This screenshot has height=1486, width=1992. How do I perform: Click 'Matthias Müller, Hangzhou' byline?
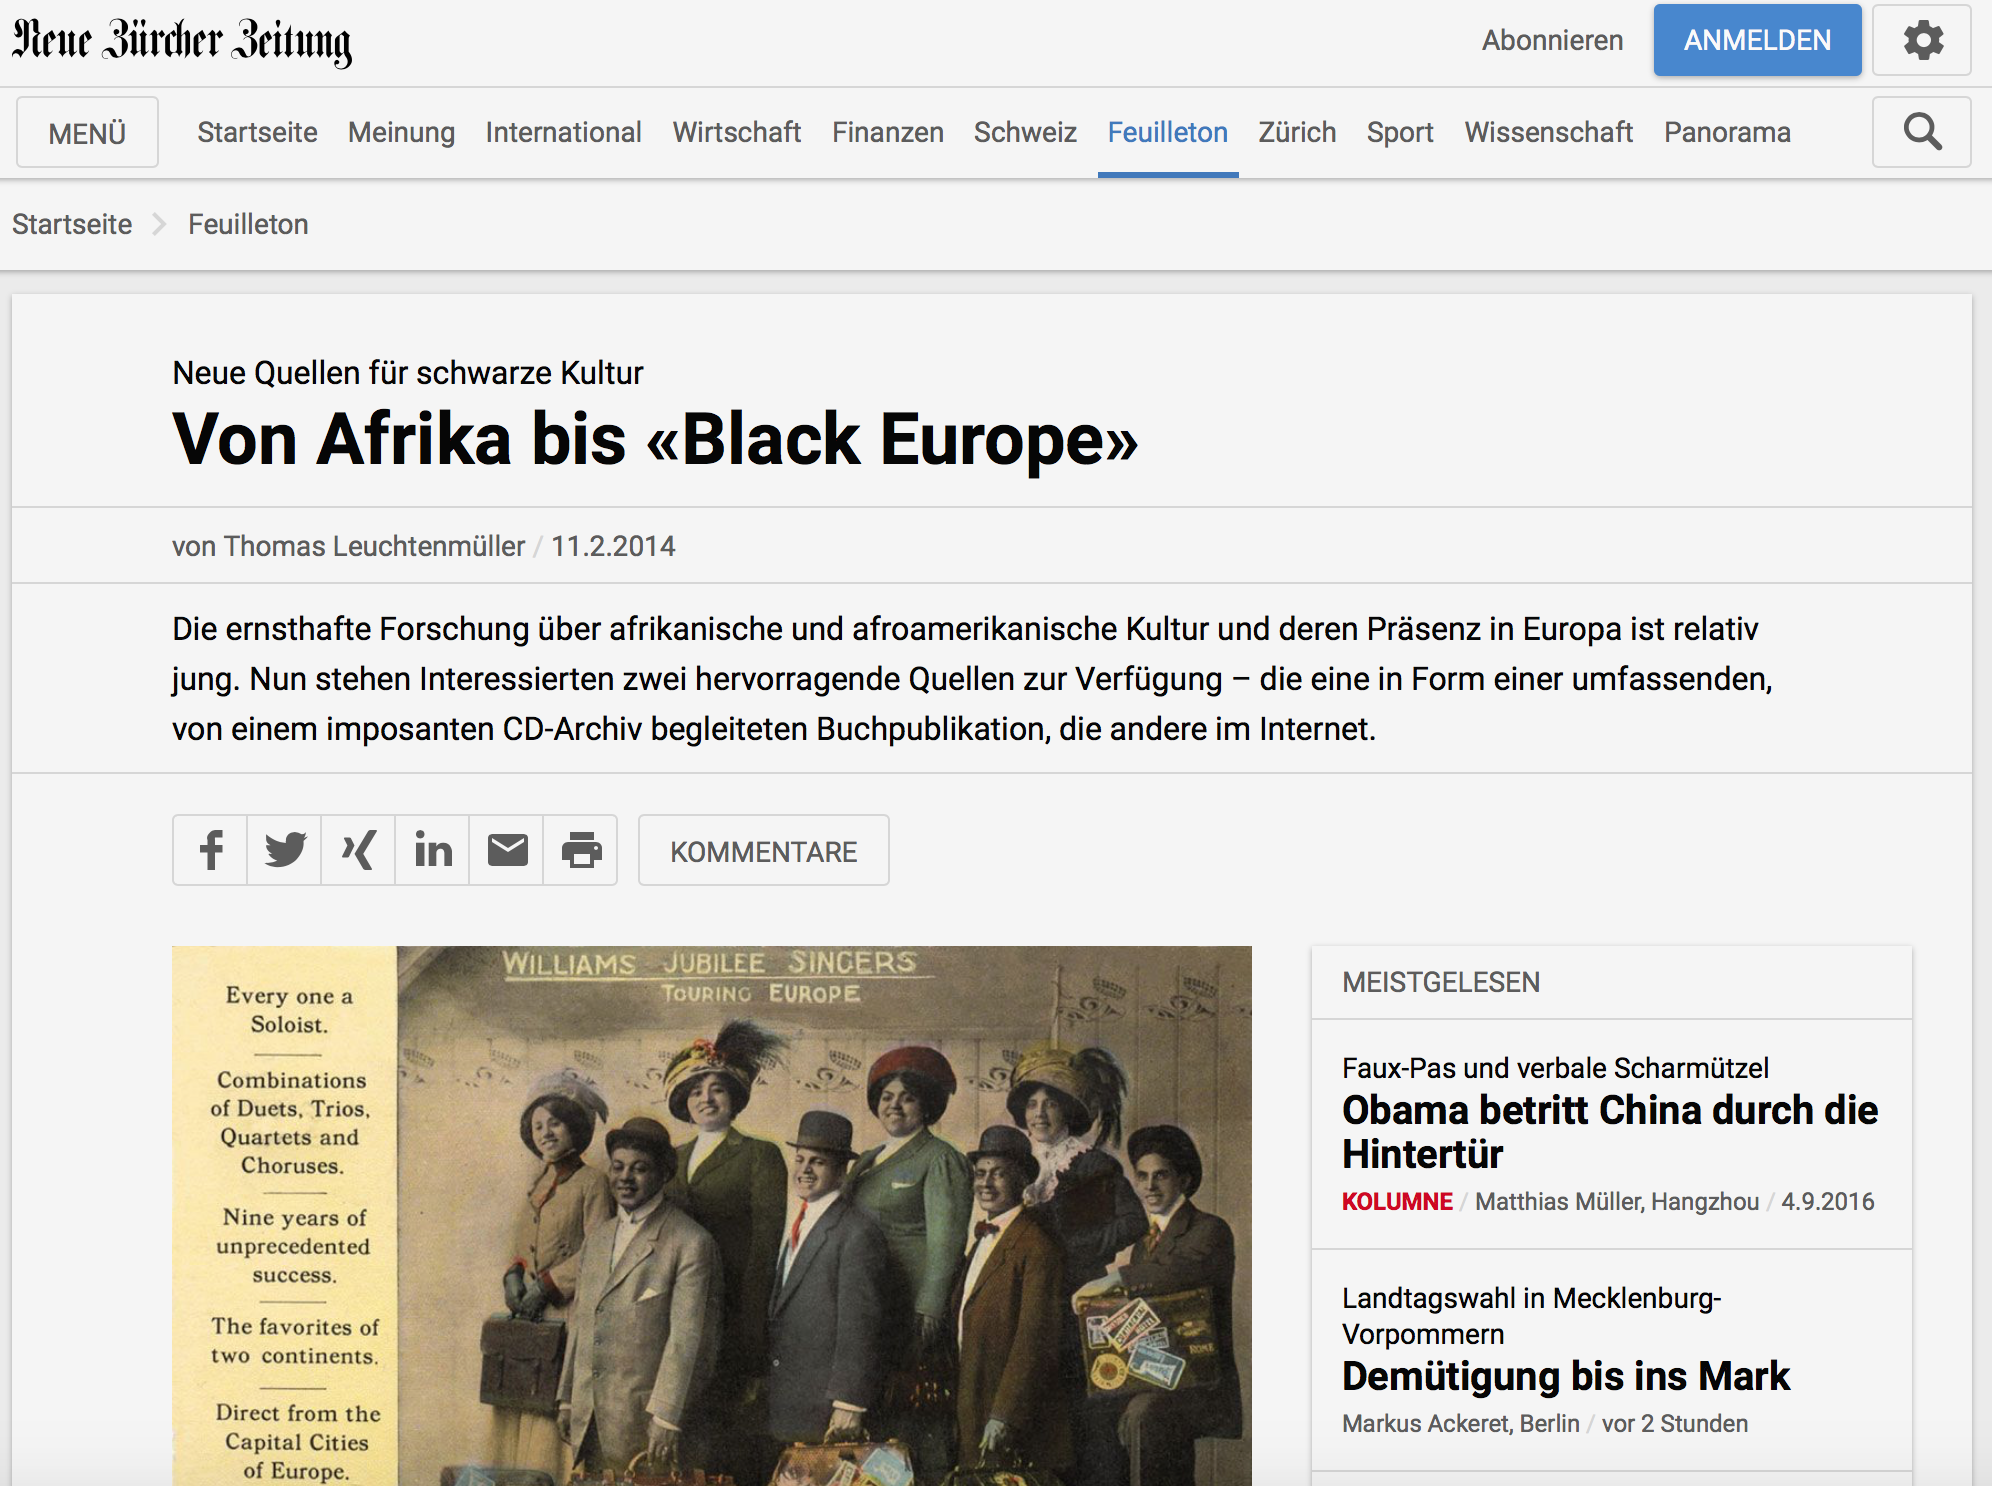[x=1617, y=1201]
